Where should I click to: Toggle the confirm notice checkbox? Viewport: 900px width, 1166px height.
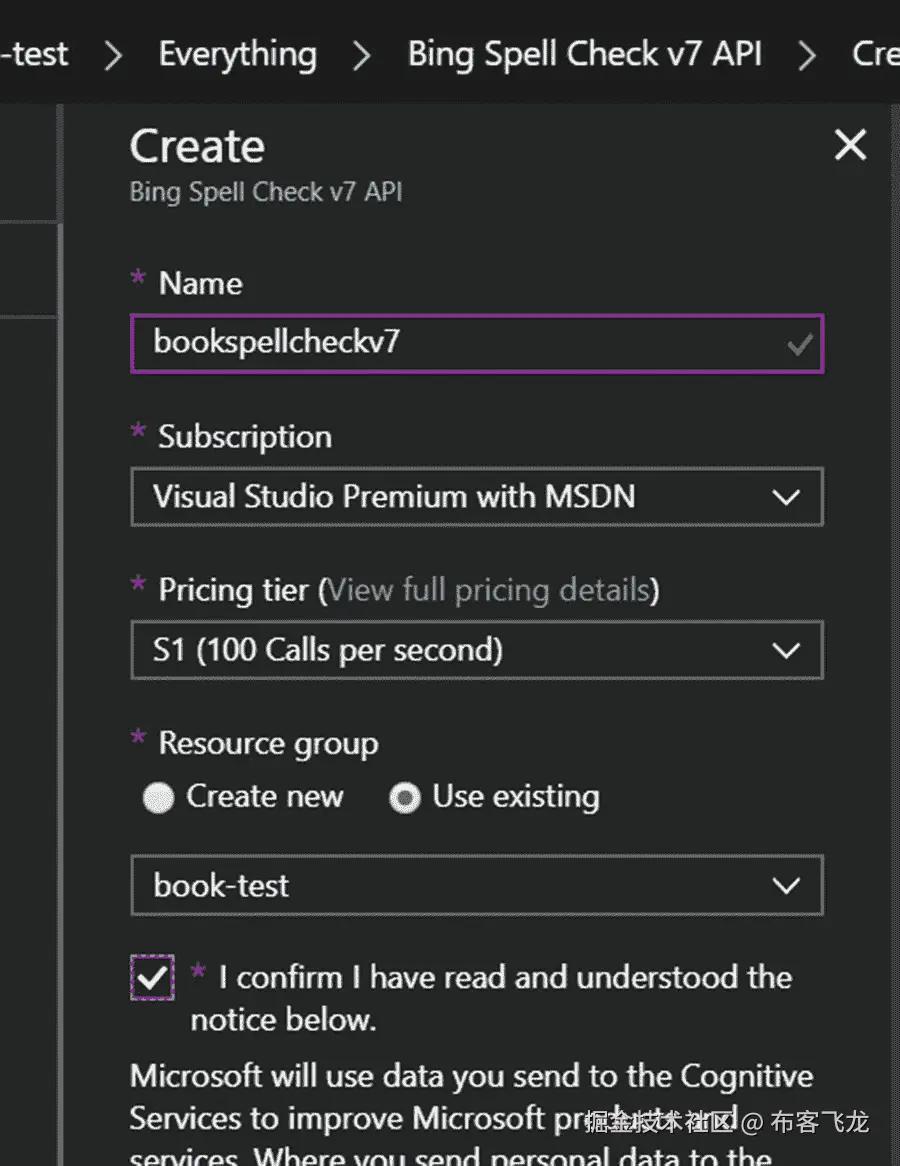pyautogui.click(x=152, y=978)
